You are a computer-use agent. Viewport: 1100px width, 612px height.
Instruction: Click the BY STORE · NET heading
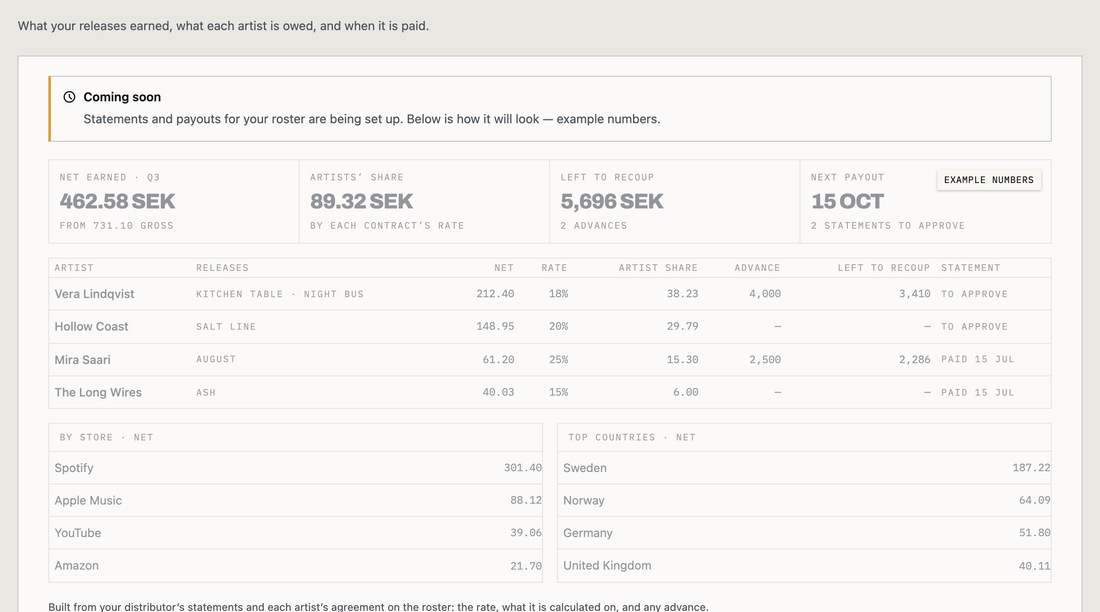pos(107,437)
